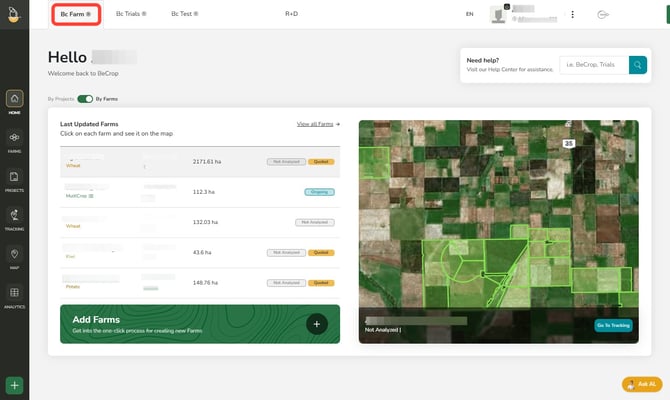Viewport: 670px width, 400px height.
Task: Click the By Projects label
Action: point(61,99)
